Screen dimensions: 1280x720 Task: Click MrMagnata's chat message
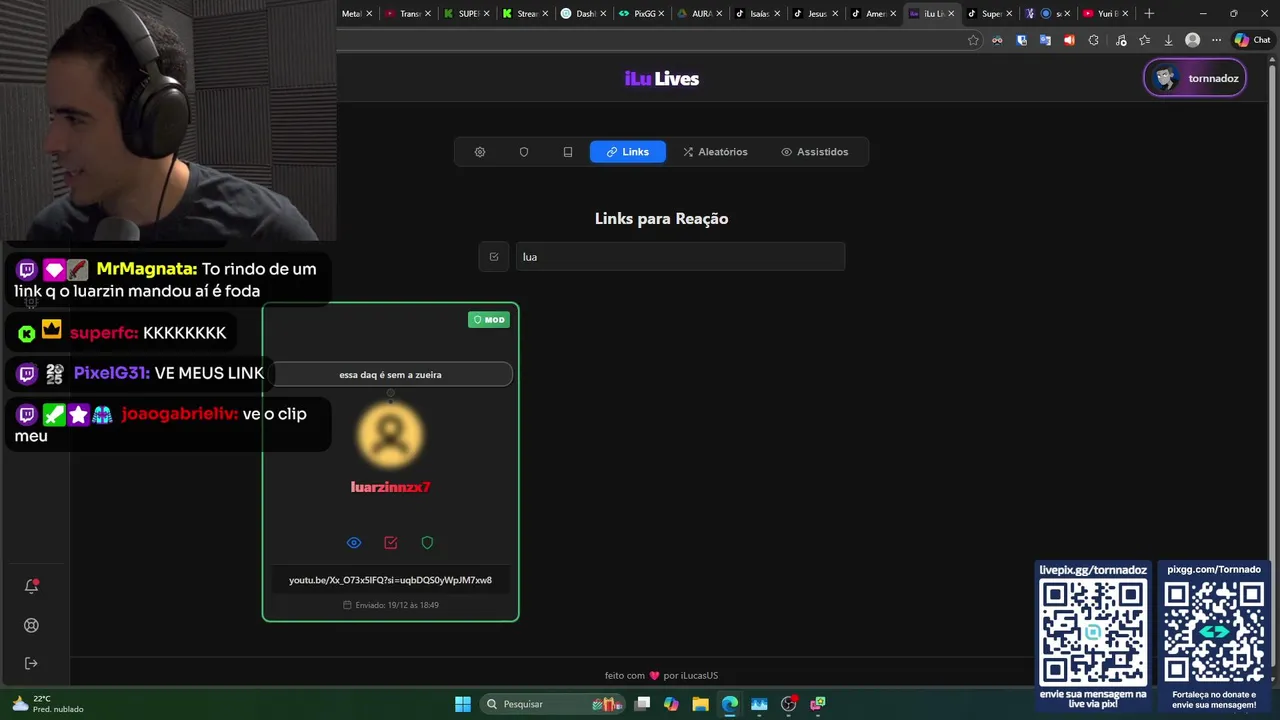click(x=168, y=280)
